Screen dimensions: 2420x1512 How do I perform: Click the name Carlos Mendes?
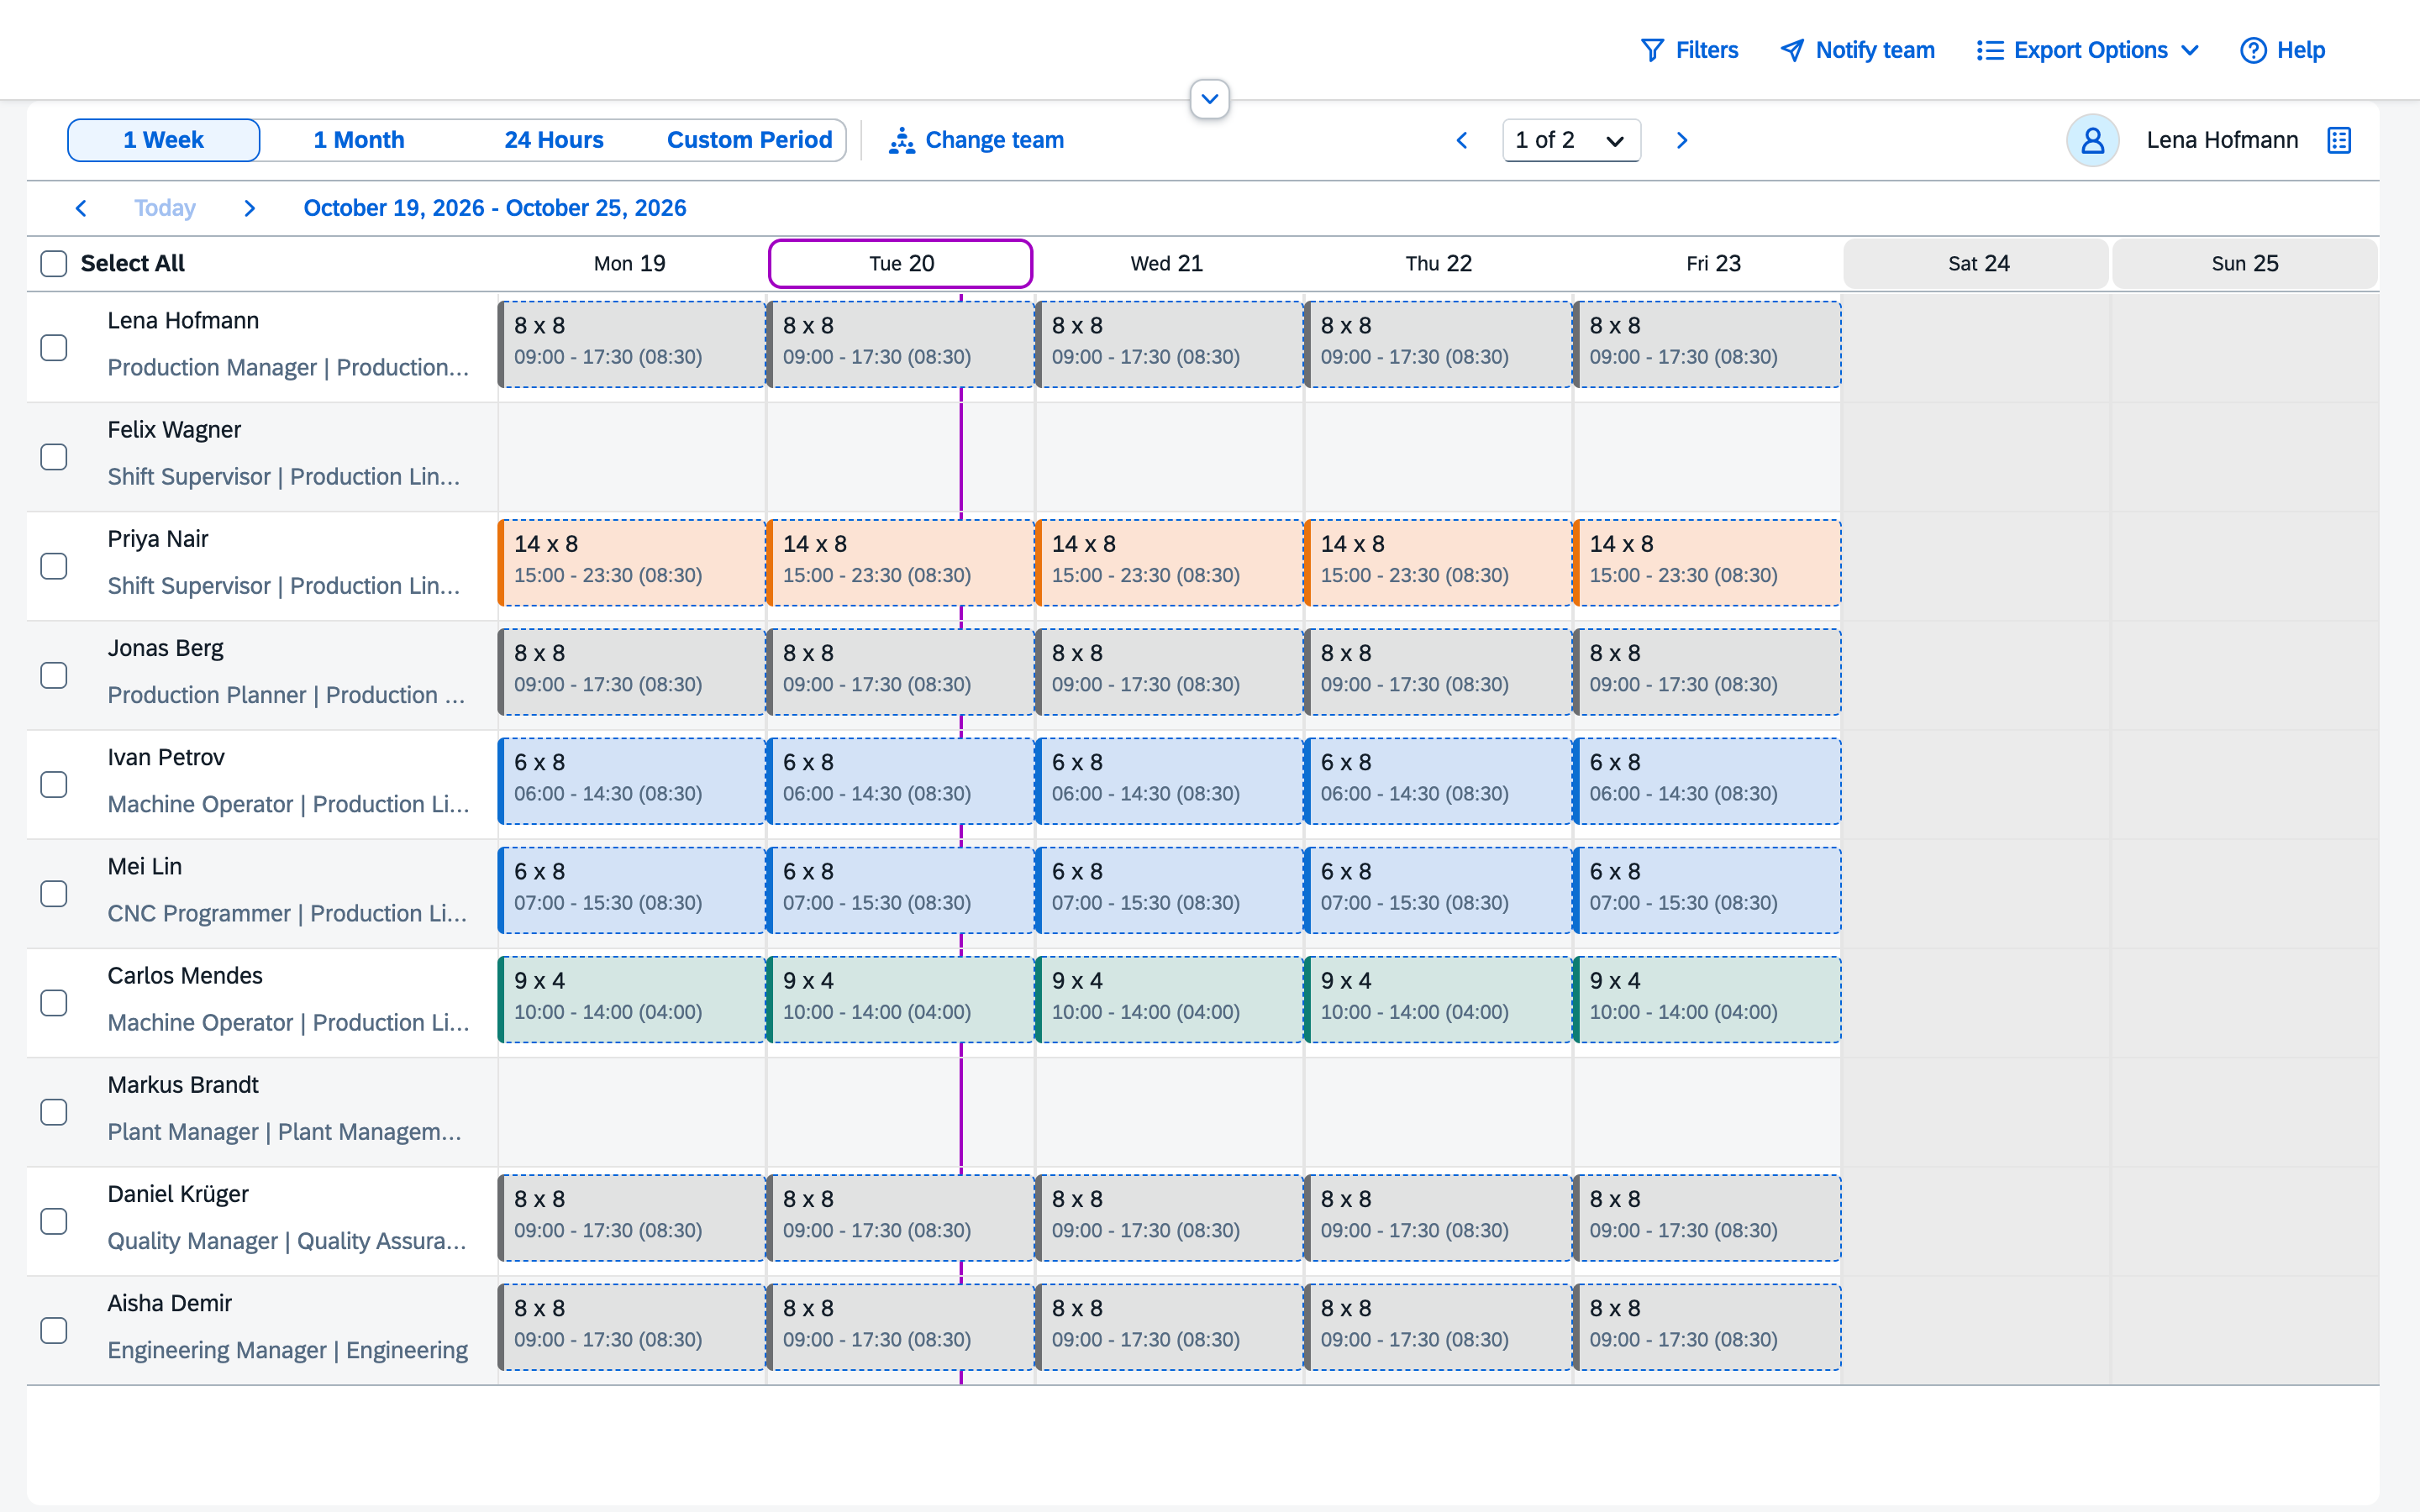click(185, 976)
